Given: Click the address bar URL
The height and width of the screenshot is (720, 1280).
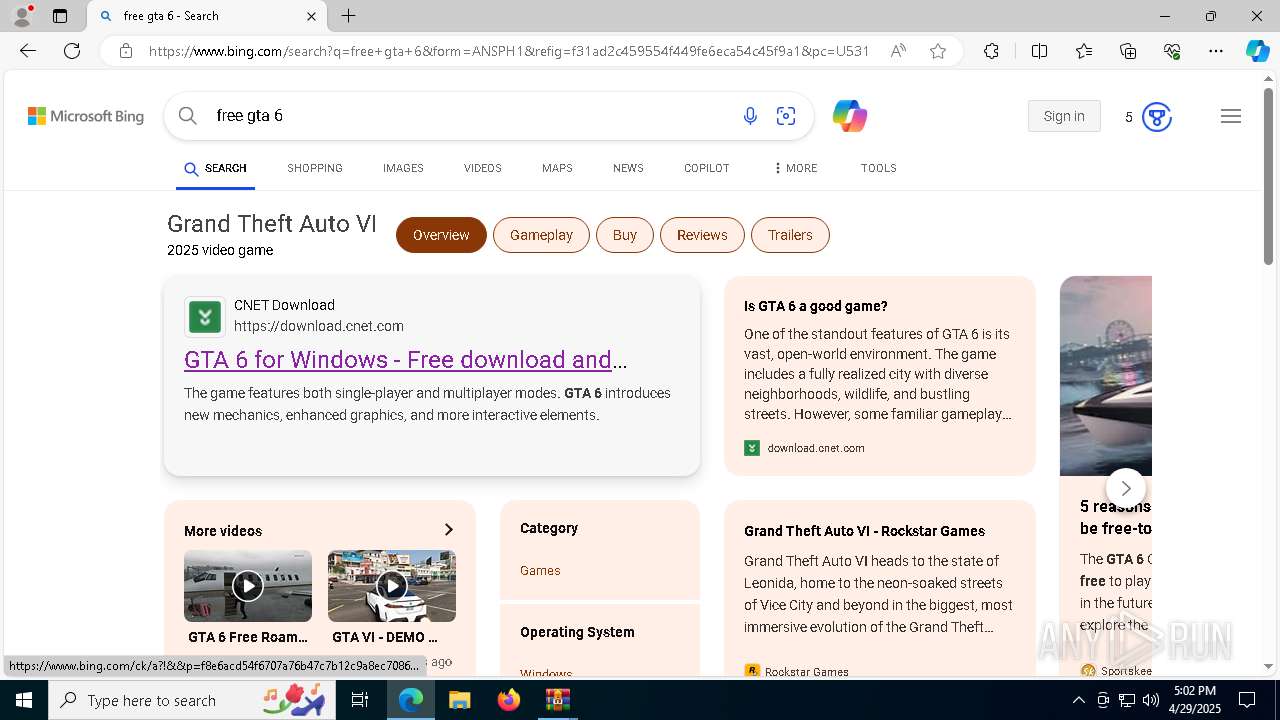Looking at the screenshot, I should (x=509, y=51).
